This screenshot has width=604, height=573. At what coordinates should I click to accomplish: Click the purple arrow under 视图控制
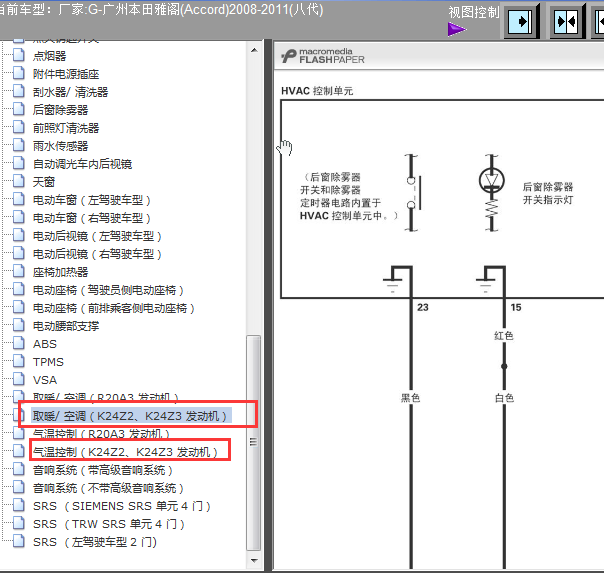[x=457, y=29]
